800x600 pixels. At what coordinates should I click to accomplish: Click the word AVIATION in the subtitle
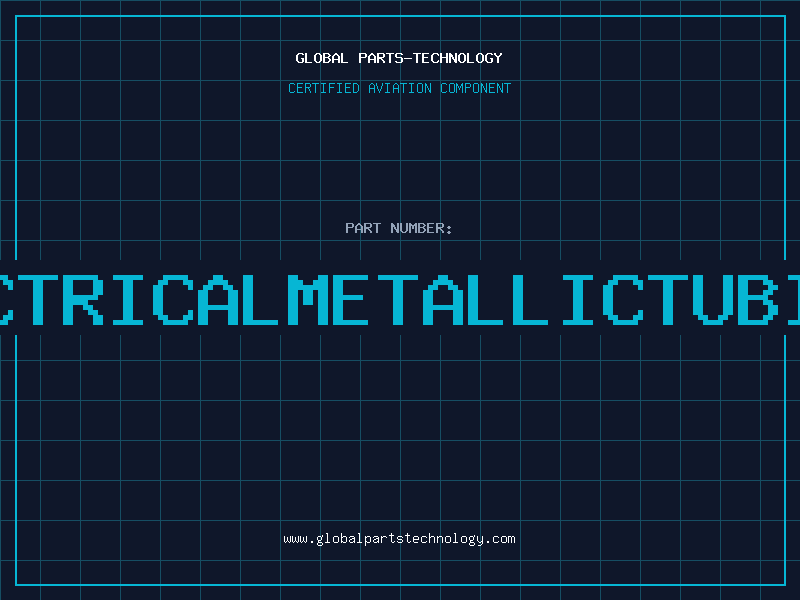400,88
